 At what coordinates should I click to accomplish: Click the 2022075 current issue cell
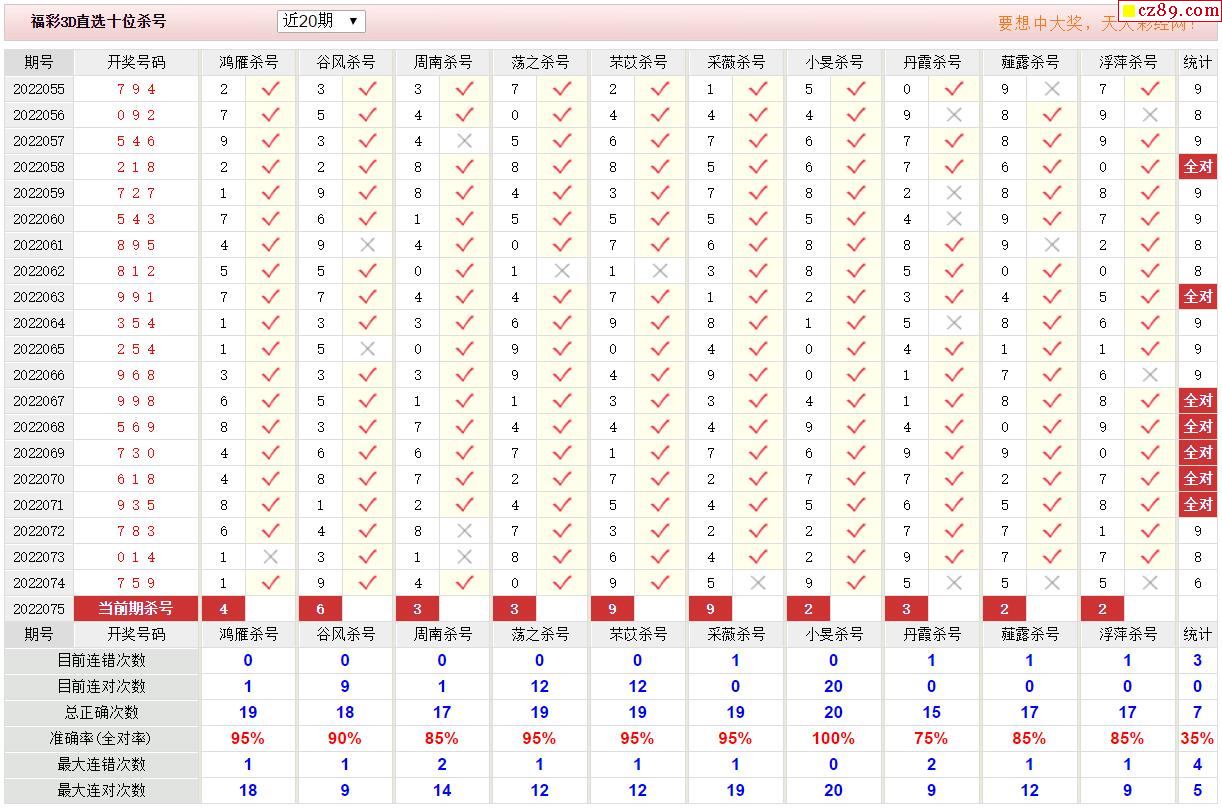39,609
